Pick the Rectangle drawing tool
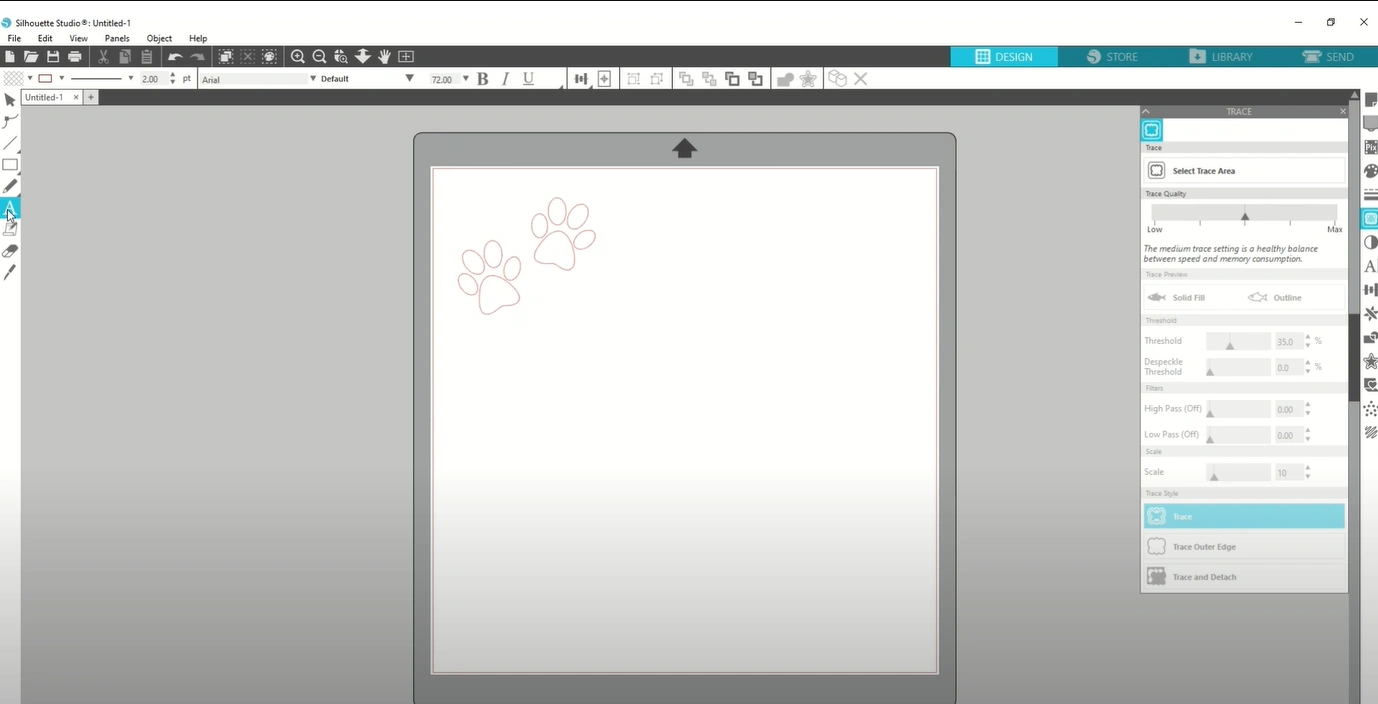 pyautogui.click(x=10, y=165)
